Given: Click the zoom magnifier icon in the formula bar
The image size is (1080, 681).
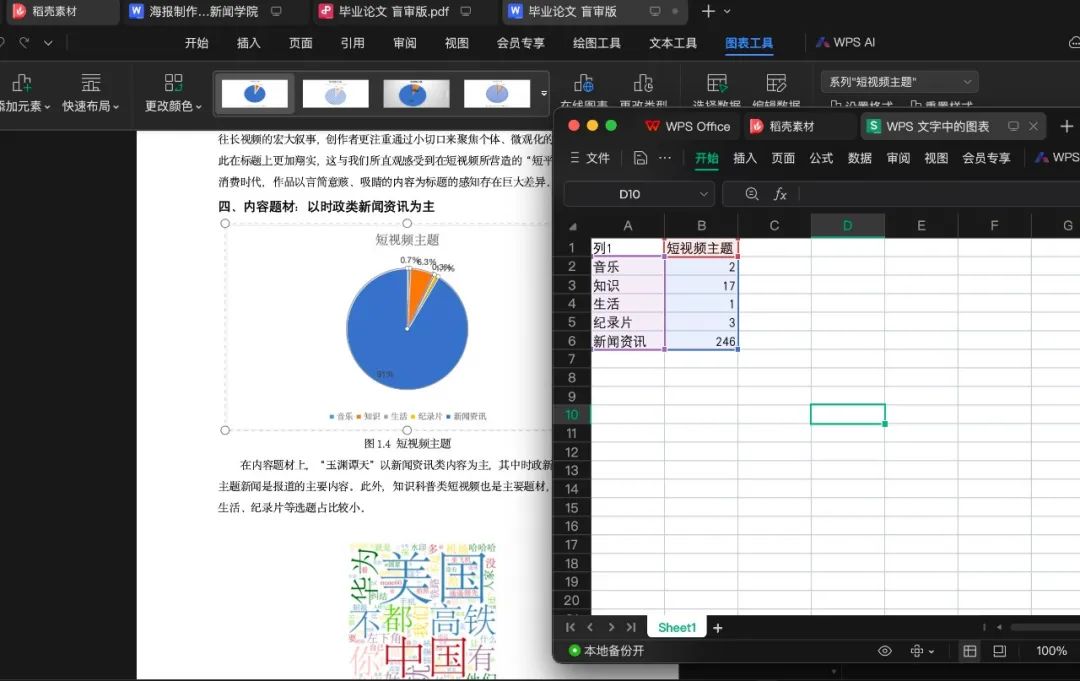Looking at the screenshot, I should point(752,194).
